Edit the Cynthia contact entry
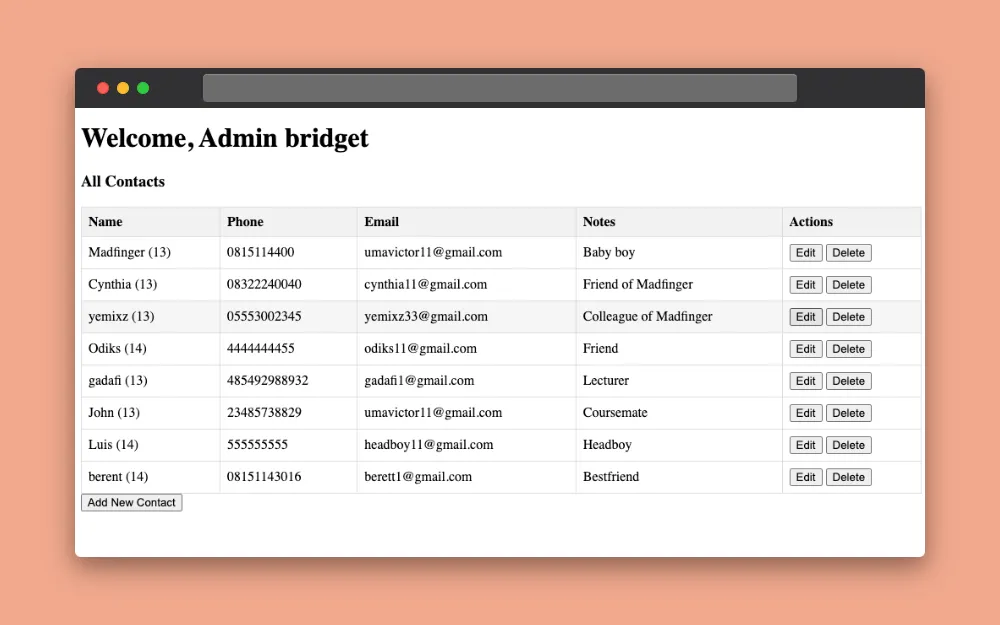The image size is (1000, 625). 805,285
